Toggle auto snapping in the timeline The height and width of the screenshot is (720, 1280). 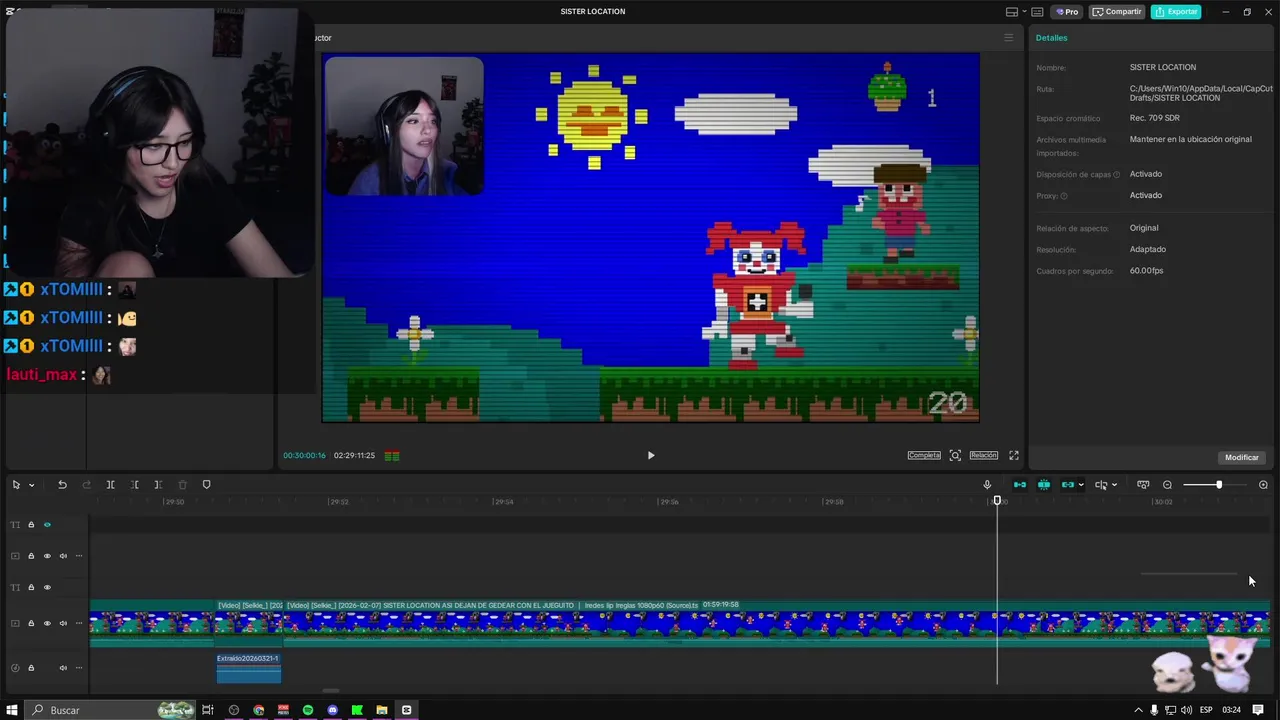(x=1044, y=485)
